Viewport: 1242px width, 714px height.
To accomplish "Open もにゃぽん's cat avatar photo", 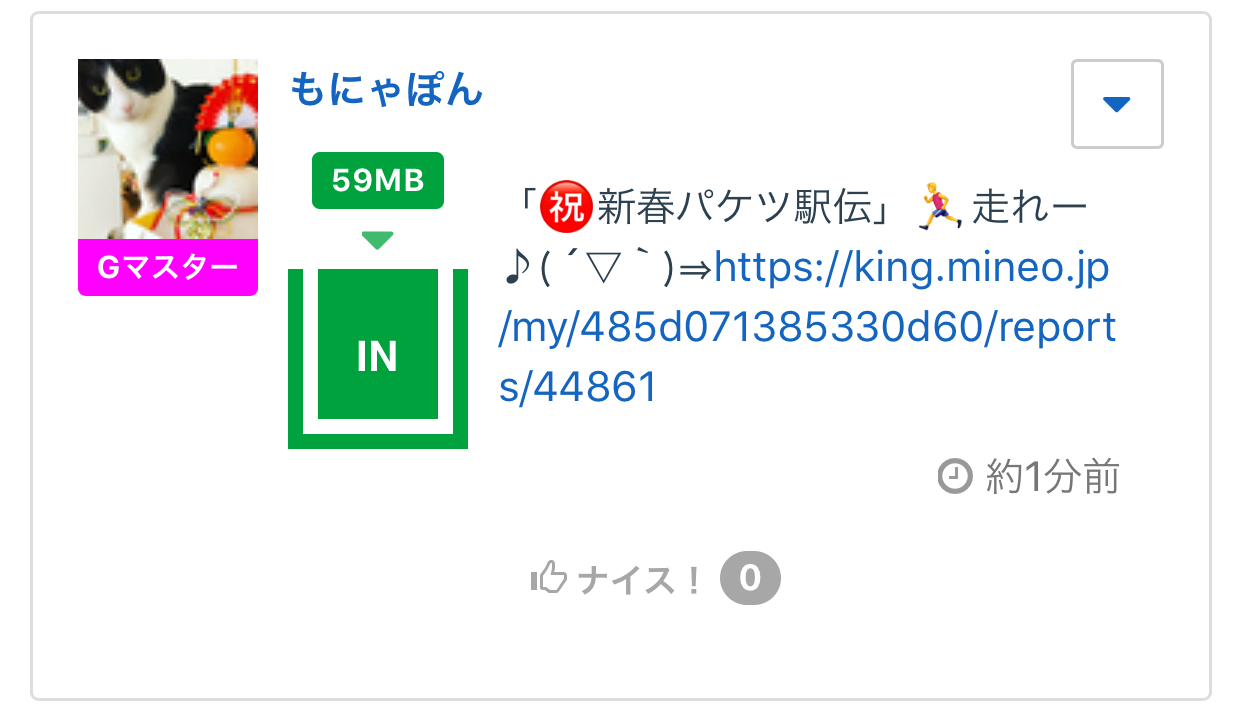I will pyautogui.click(x=167, y=149).
